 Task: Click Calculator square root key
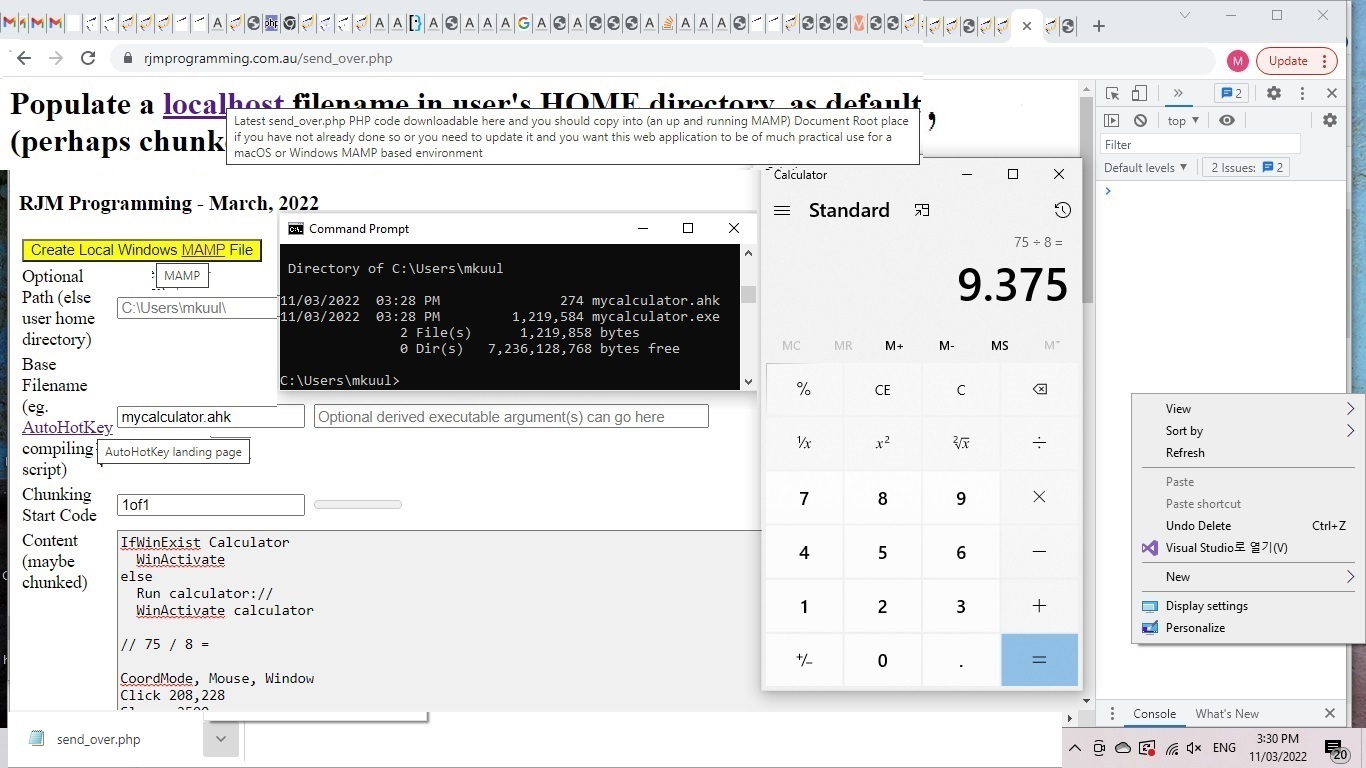pyautogui.click(x=961, y=443)
